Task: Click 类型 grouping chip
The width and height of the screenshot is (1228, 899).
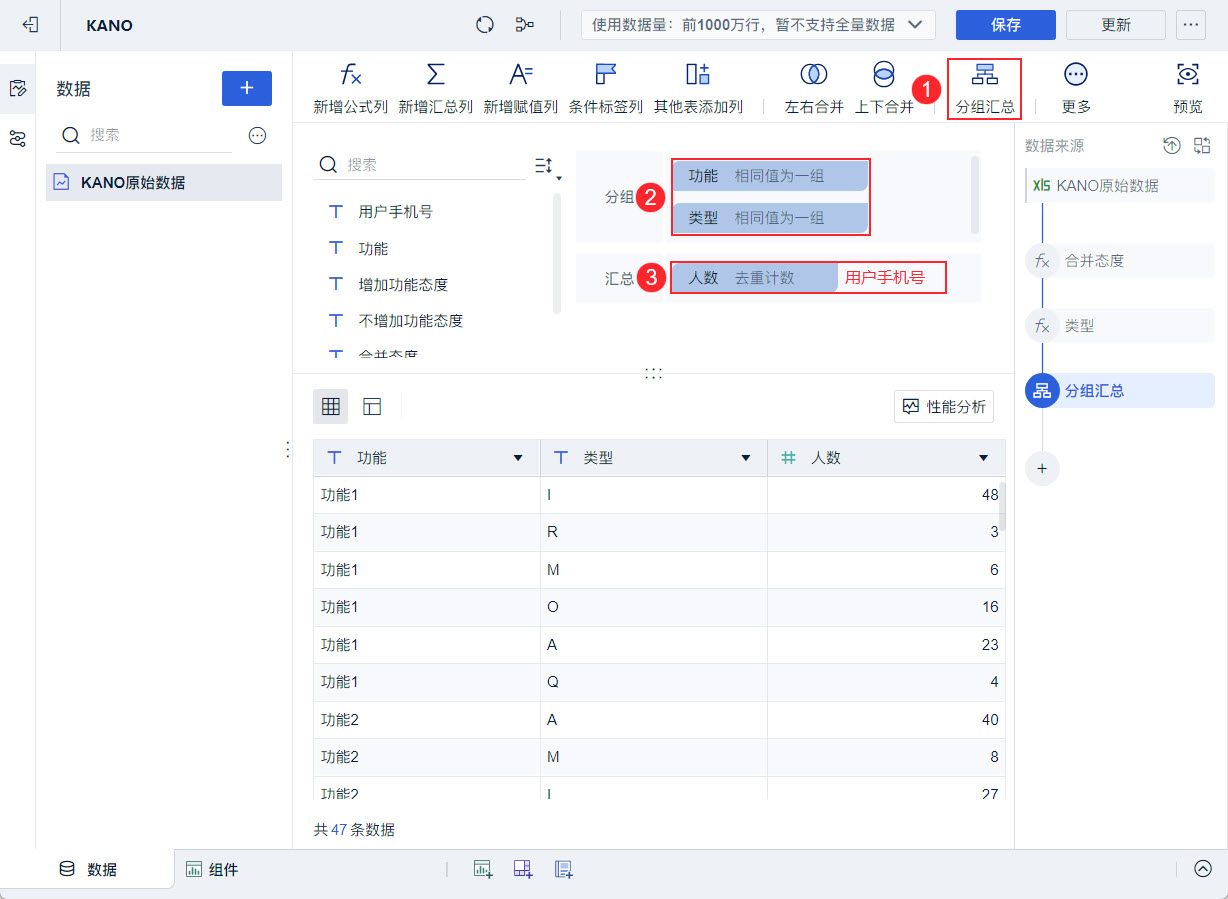Action: pyautogui.click(x=770, y=217)
